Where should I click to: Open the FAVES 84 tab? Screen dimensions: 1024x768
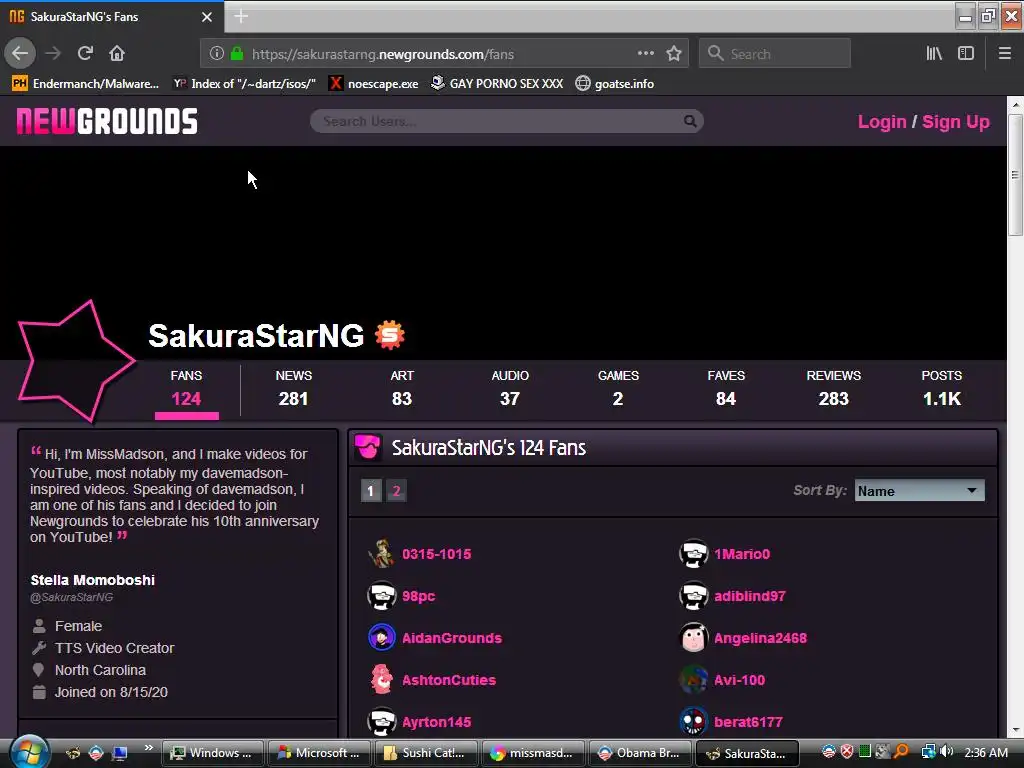point(726,389)
